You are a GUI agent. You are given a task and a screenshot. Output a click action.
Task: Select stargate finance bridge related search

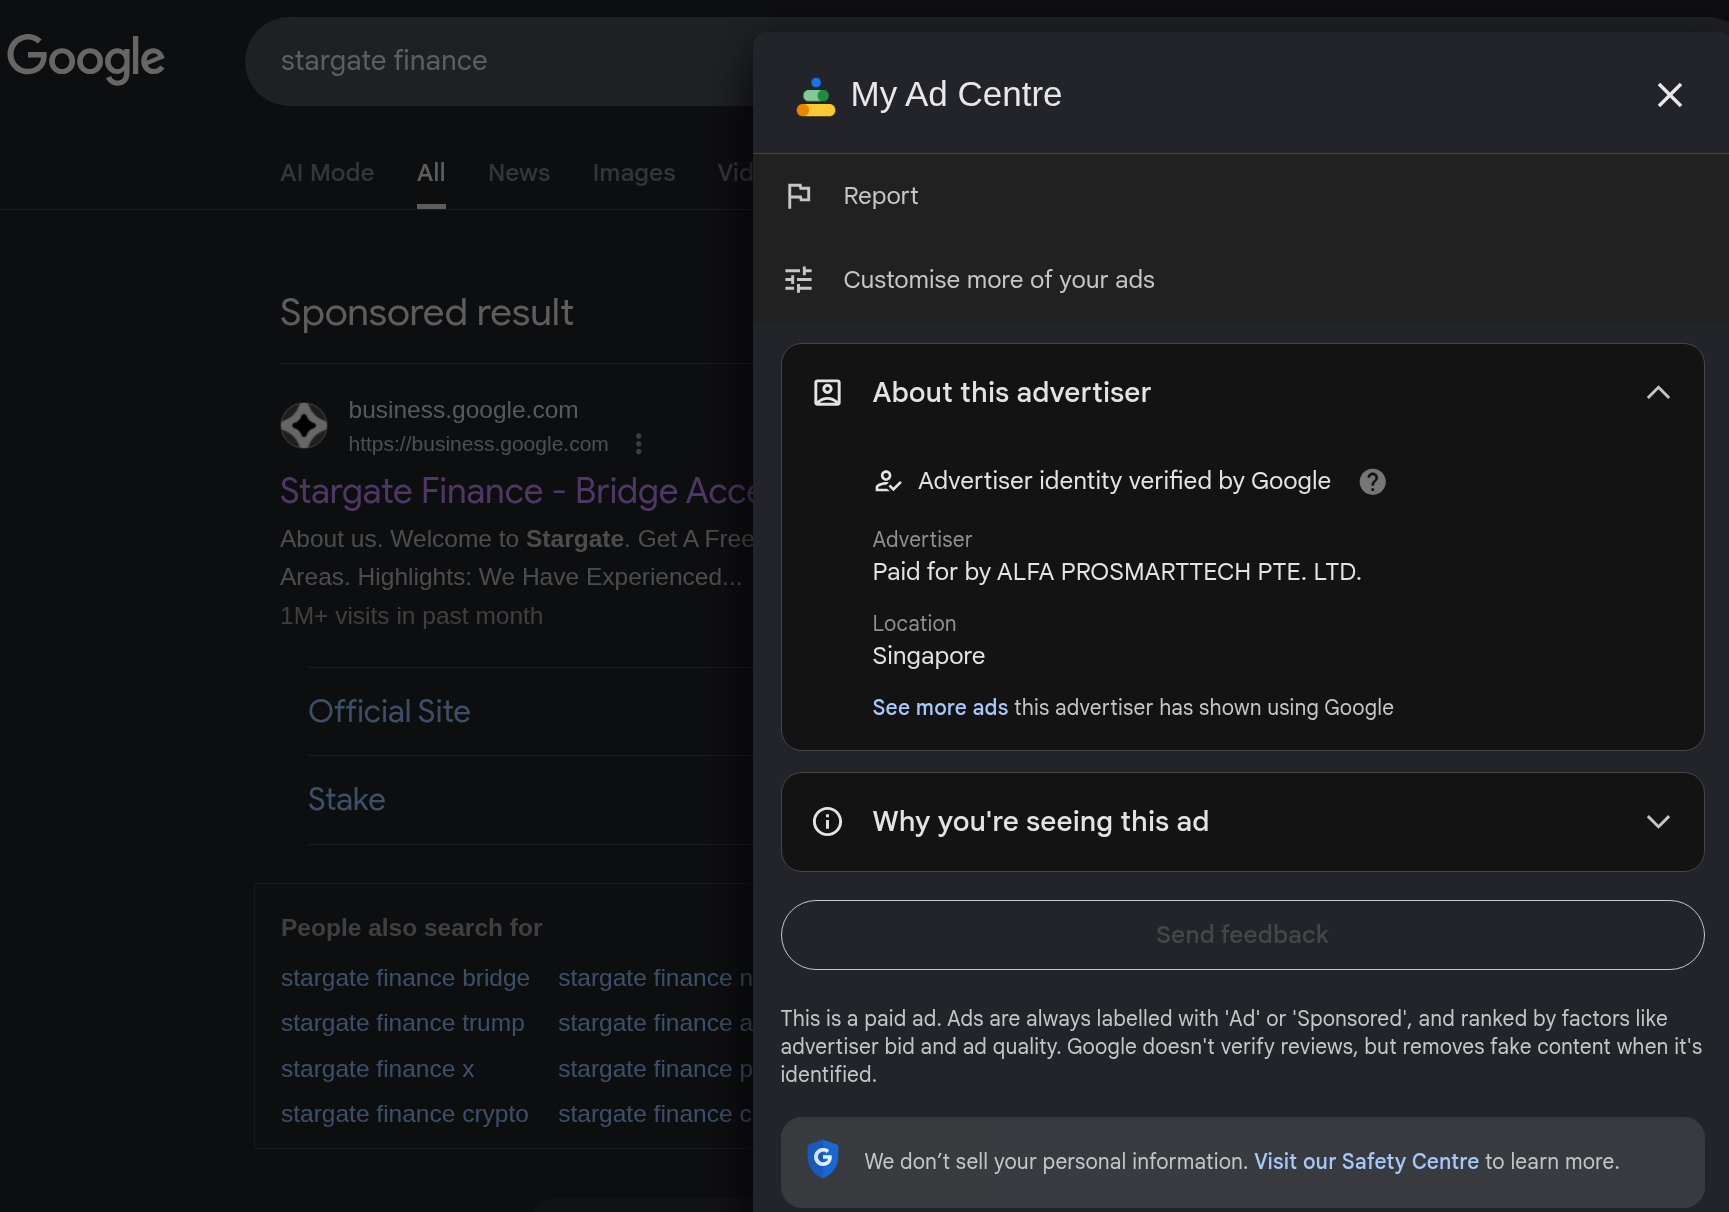tap(405, 978)
